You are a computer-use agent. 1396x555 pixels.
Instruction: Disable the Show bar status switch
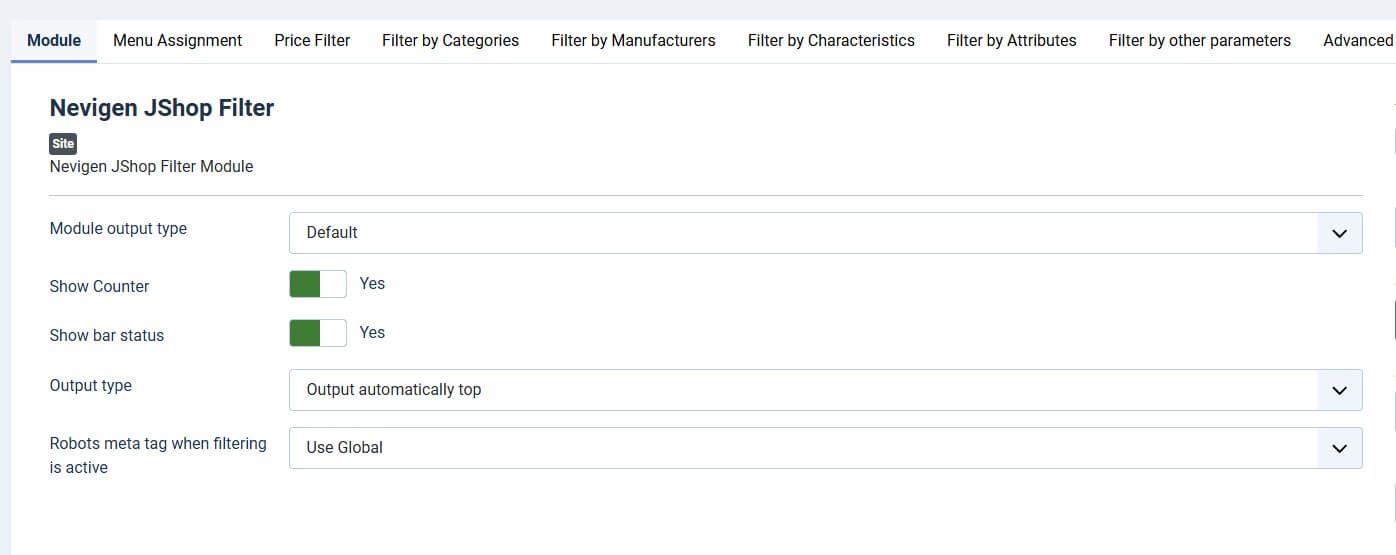tap(318, 333)
